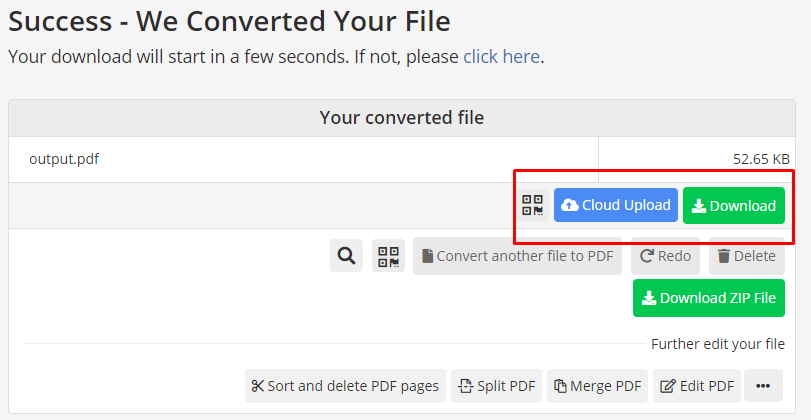This screenshot has height=420, width=811.
Task: Click the 52.65 KB file size cell
Action: point(696,159)
